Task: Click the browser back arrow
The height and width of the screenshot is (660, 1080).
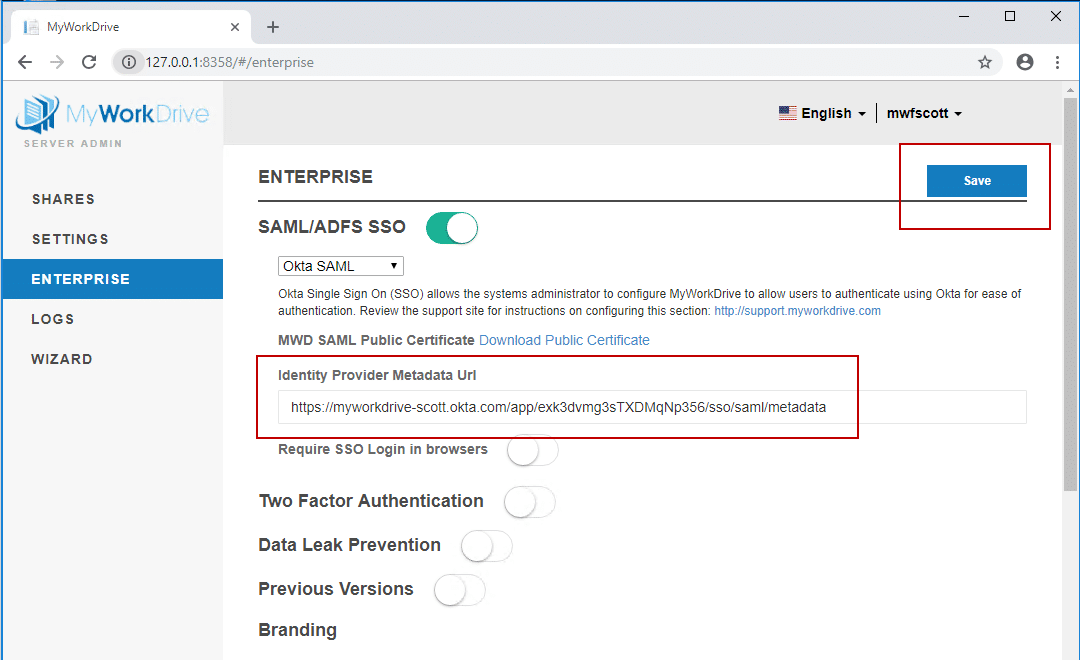Action: point(25,62)
